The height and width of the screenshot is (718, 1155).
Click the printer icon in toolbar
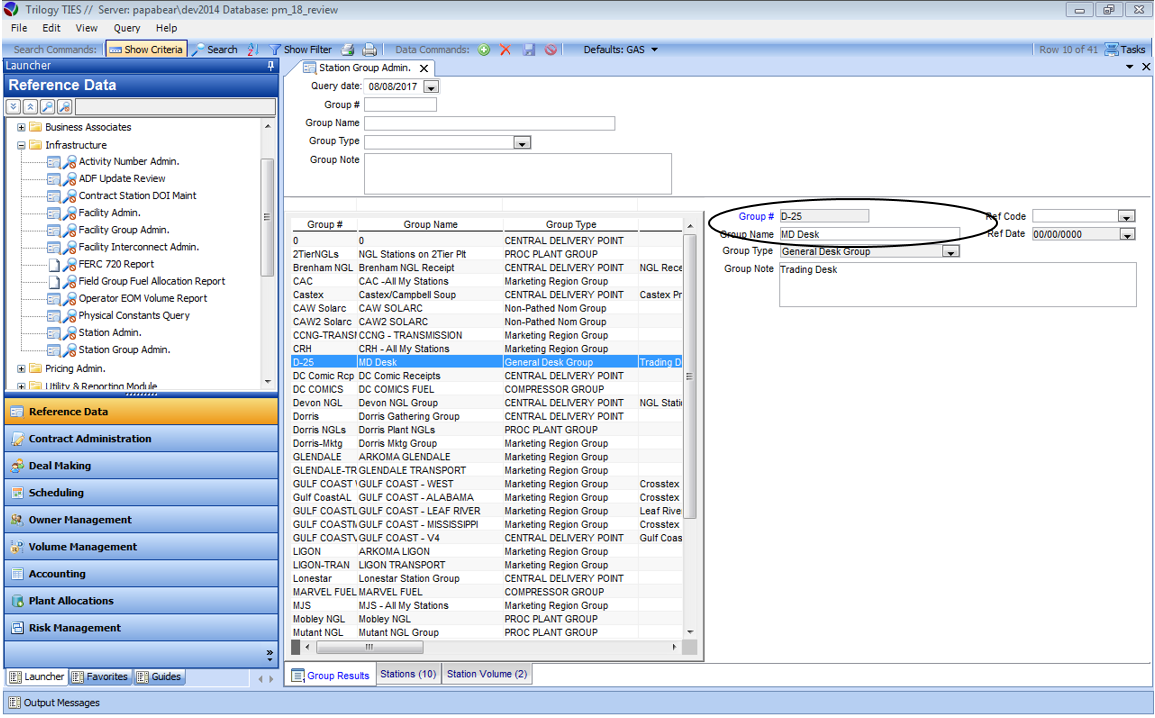tap(369, 50)
